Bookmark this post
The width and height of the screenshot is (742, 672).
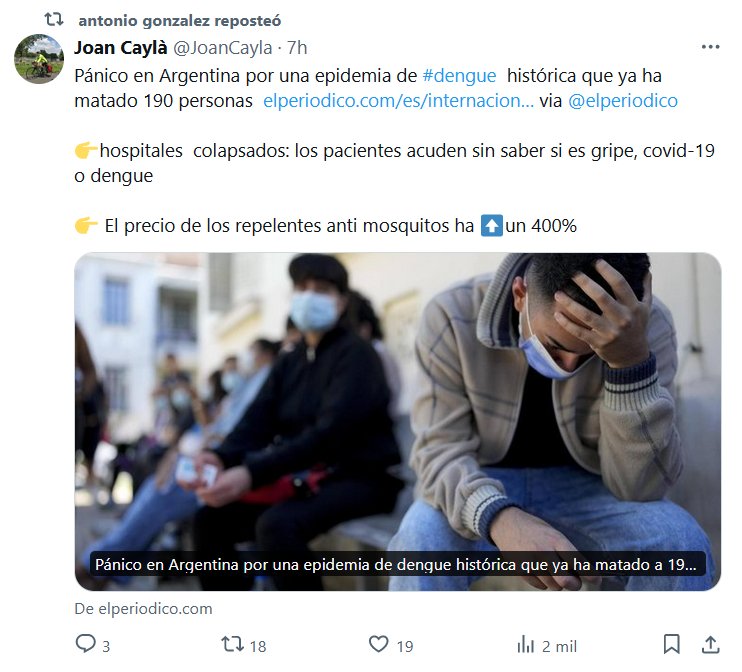pos(671,644)
